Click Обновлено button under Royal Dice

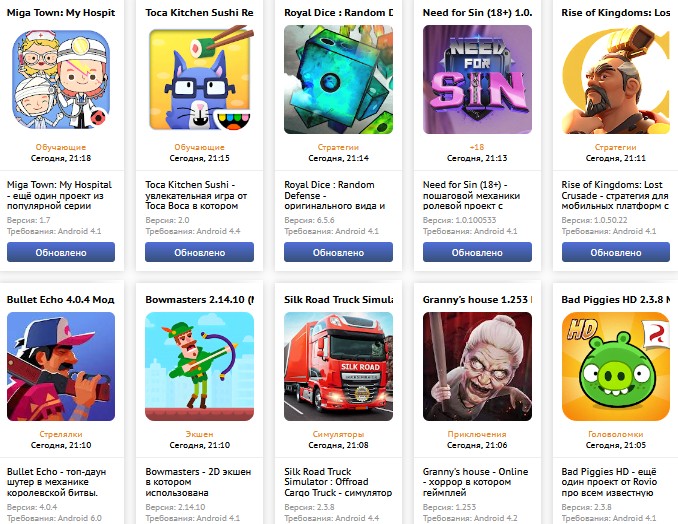[338, 252]
